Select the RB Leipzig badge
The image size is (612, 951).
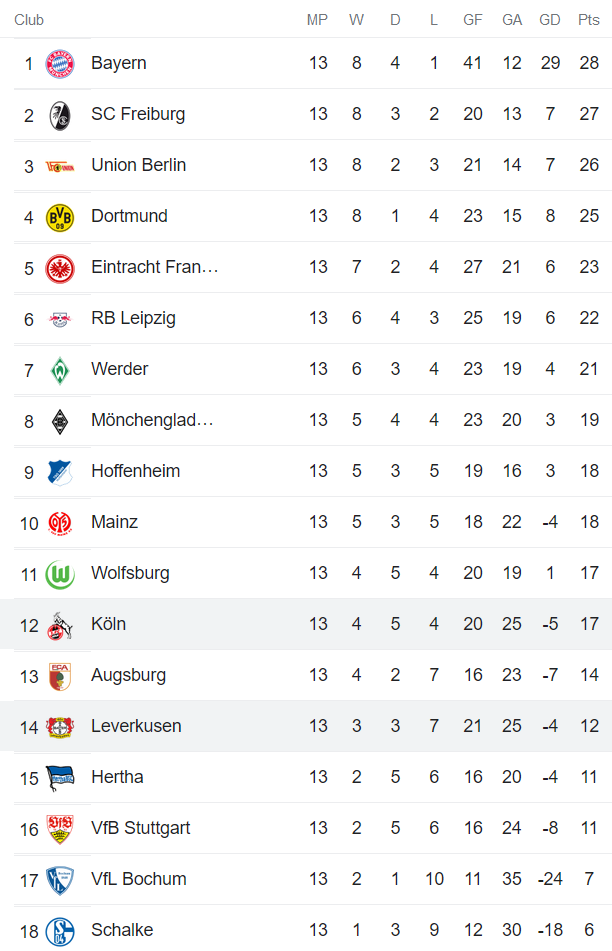pyautogui.click(x=60, y=317)
